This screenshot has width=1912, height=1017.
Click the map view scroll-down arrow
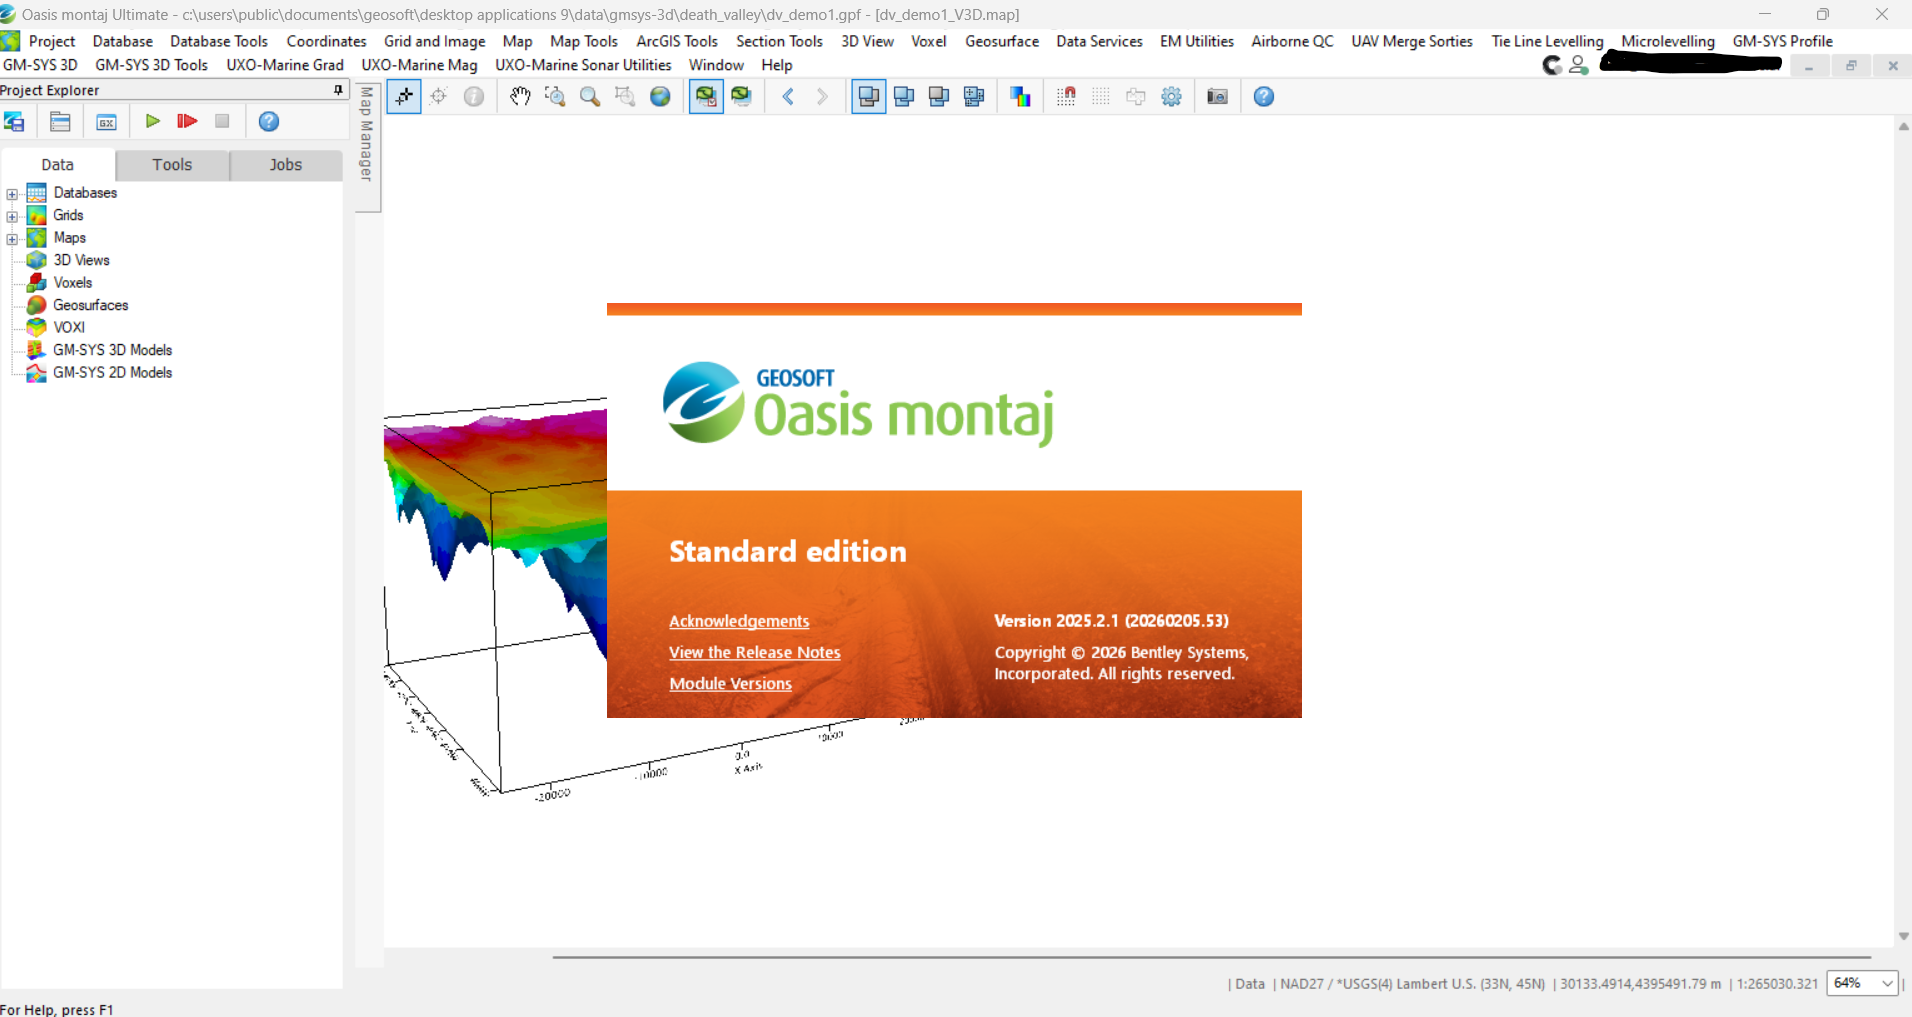tap(1903, 936)
